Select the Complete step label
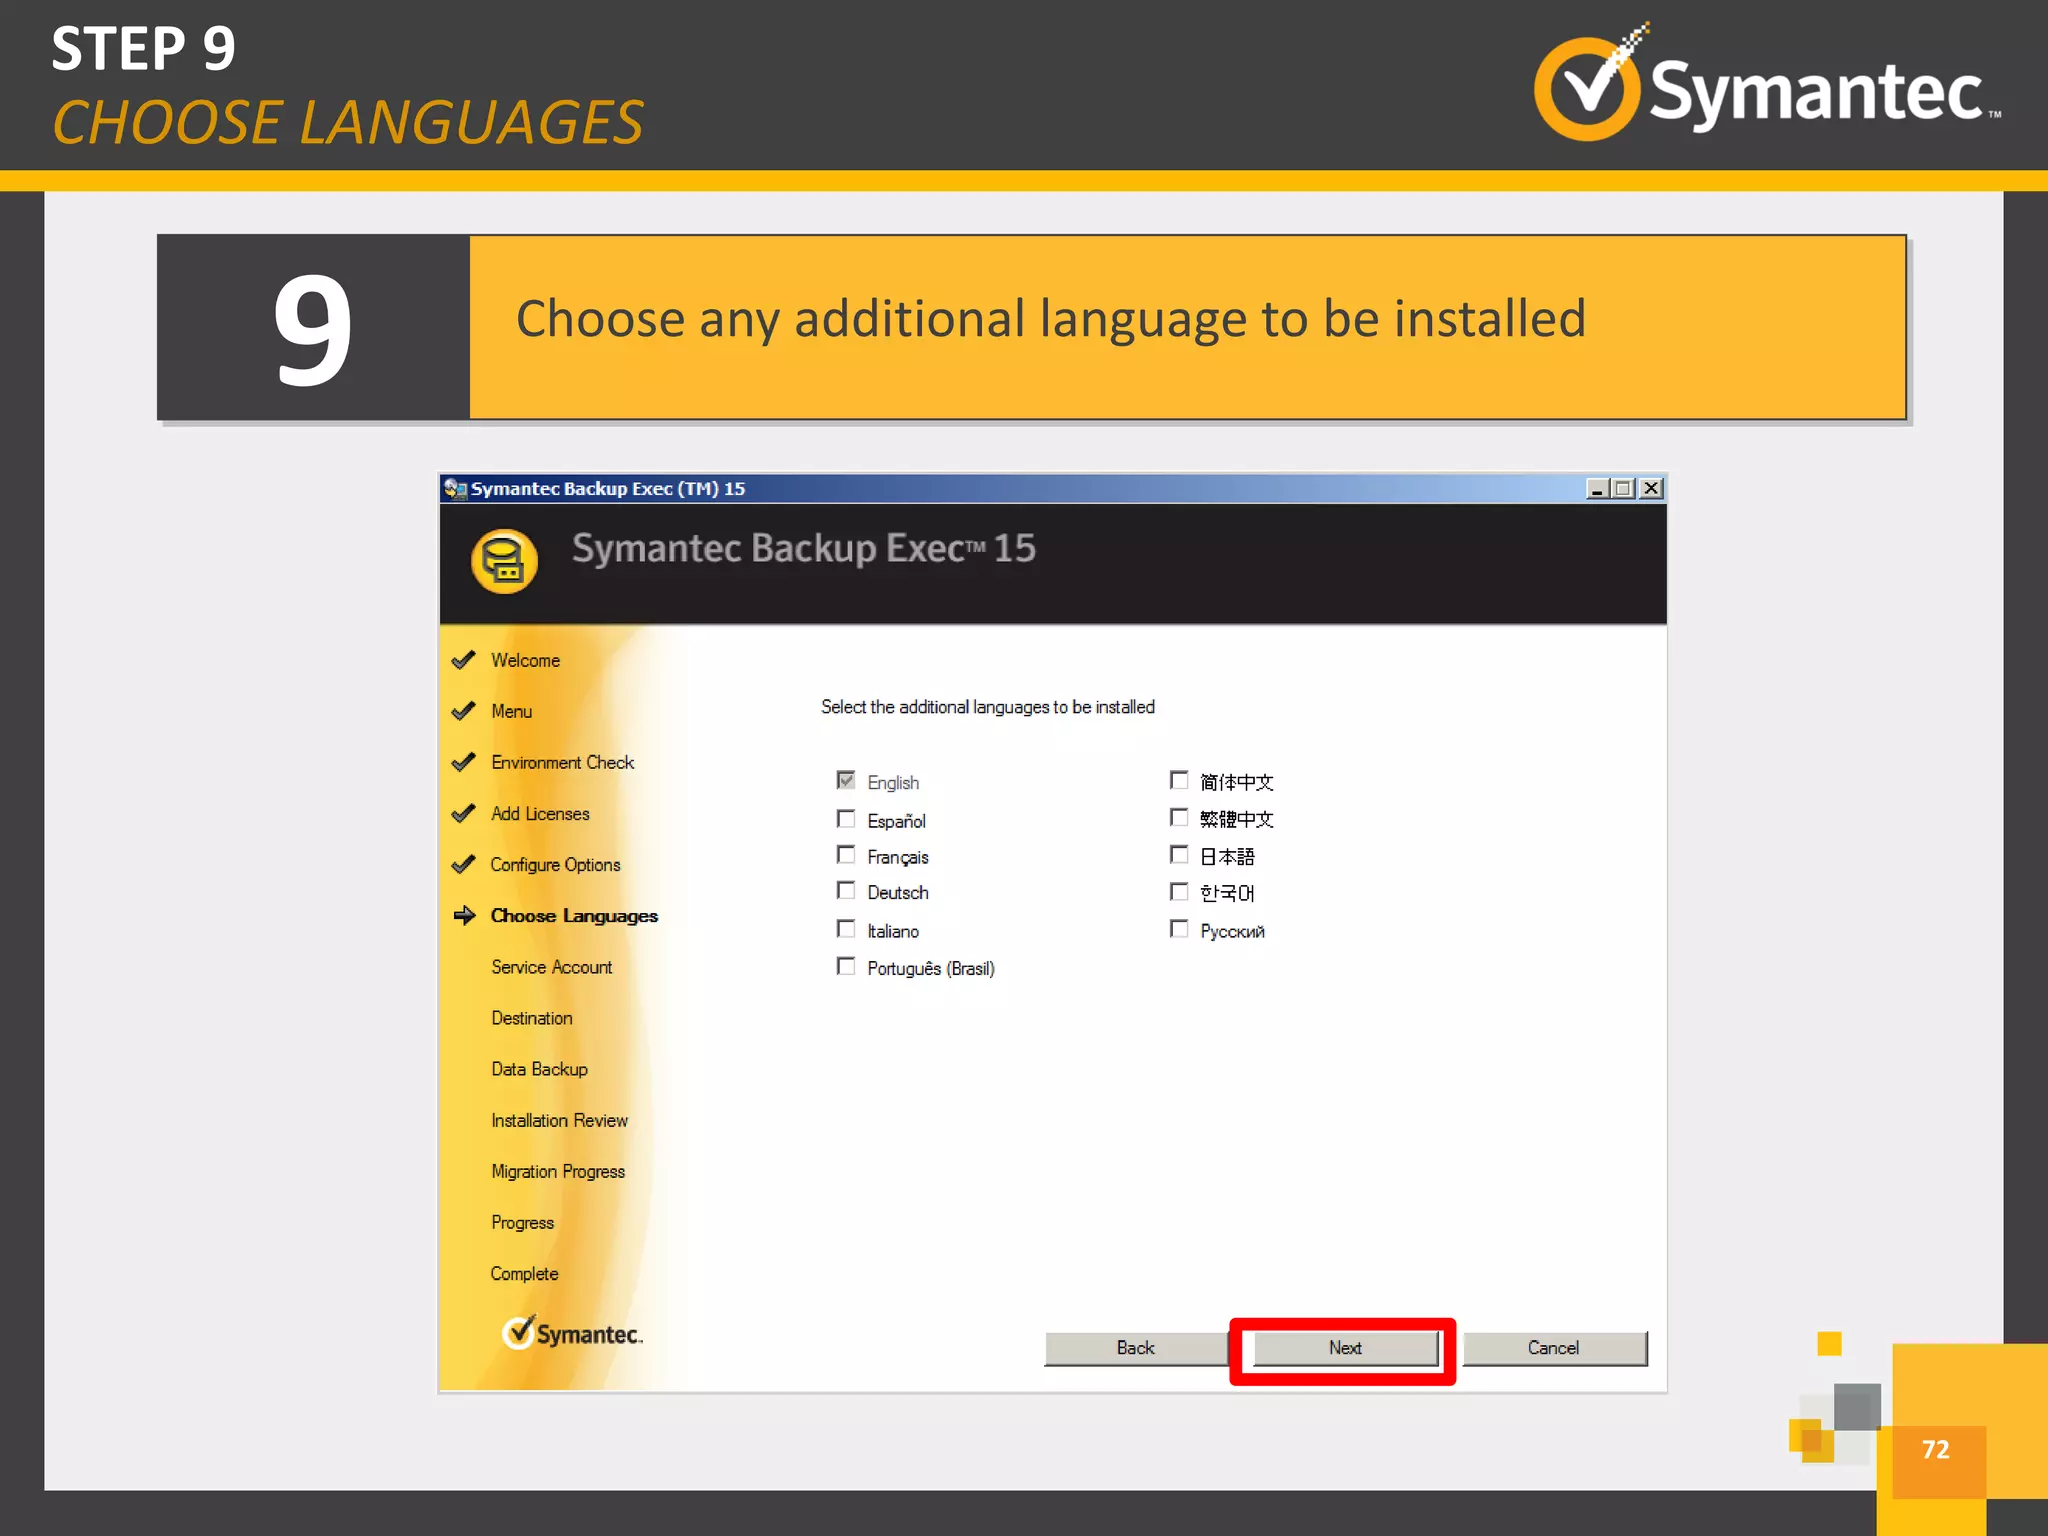 pos(524,1273)
